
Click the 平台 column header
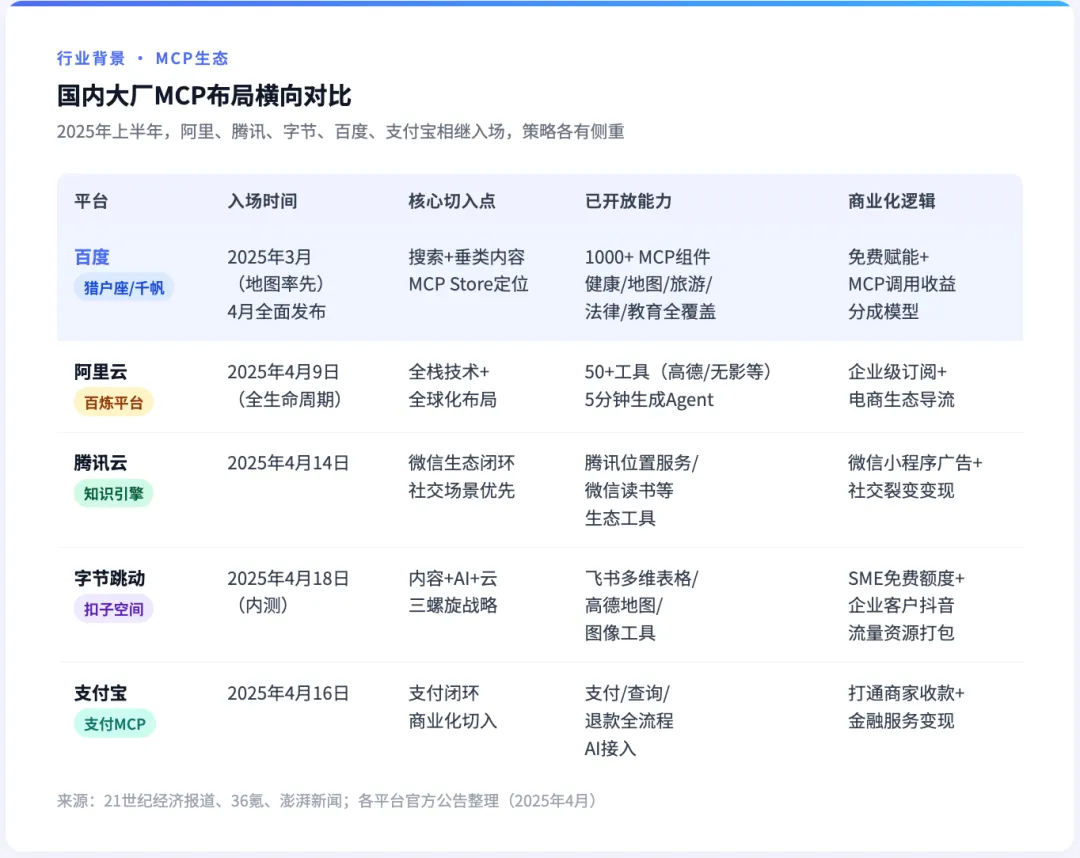coord(91,201)
